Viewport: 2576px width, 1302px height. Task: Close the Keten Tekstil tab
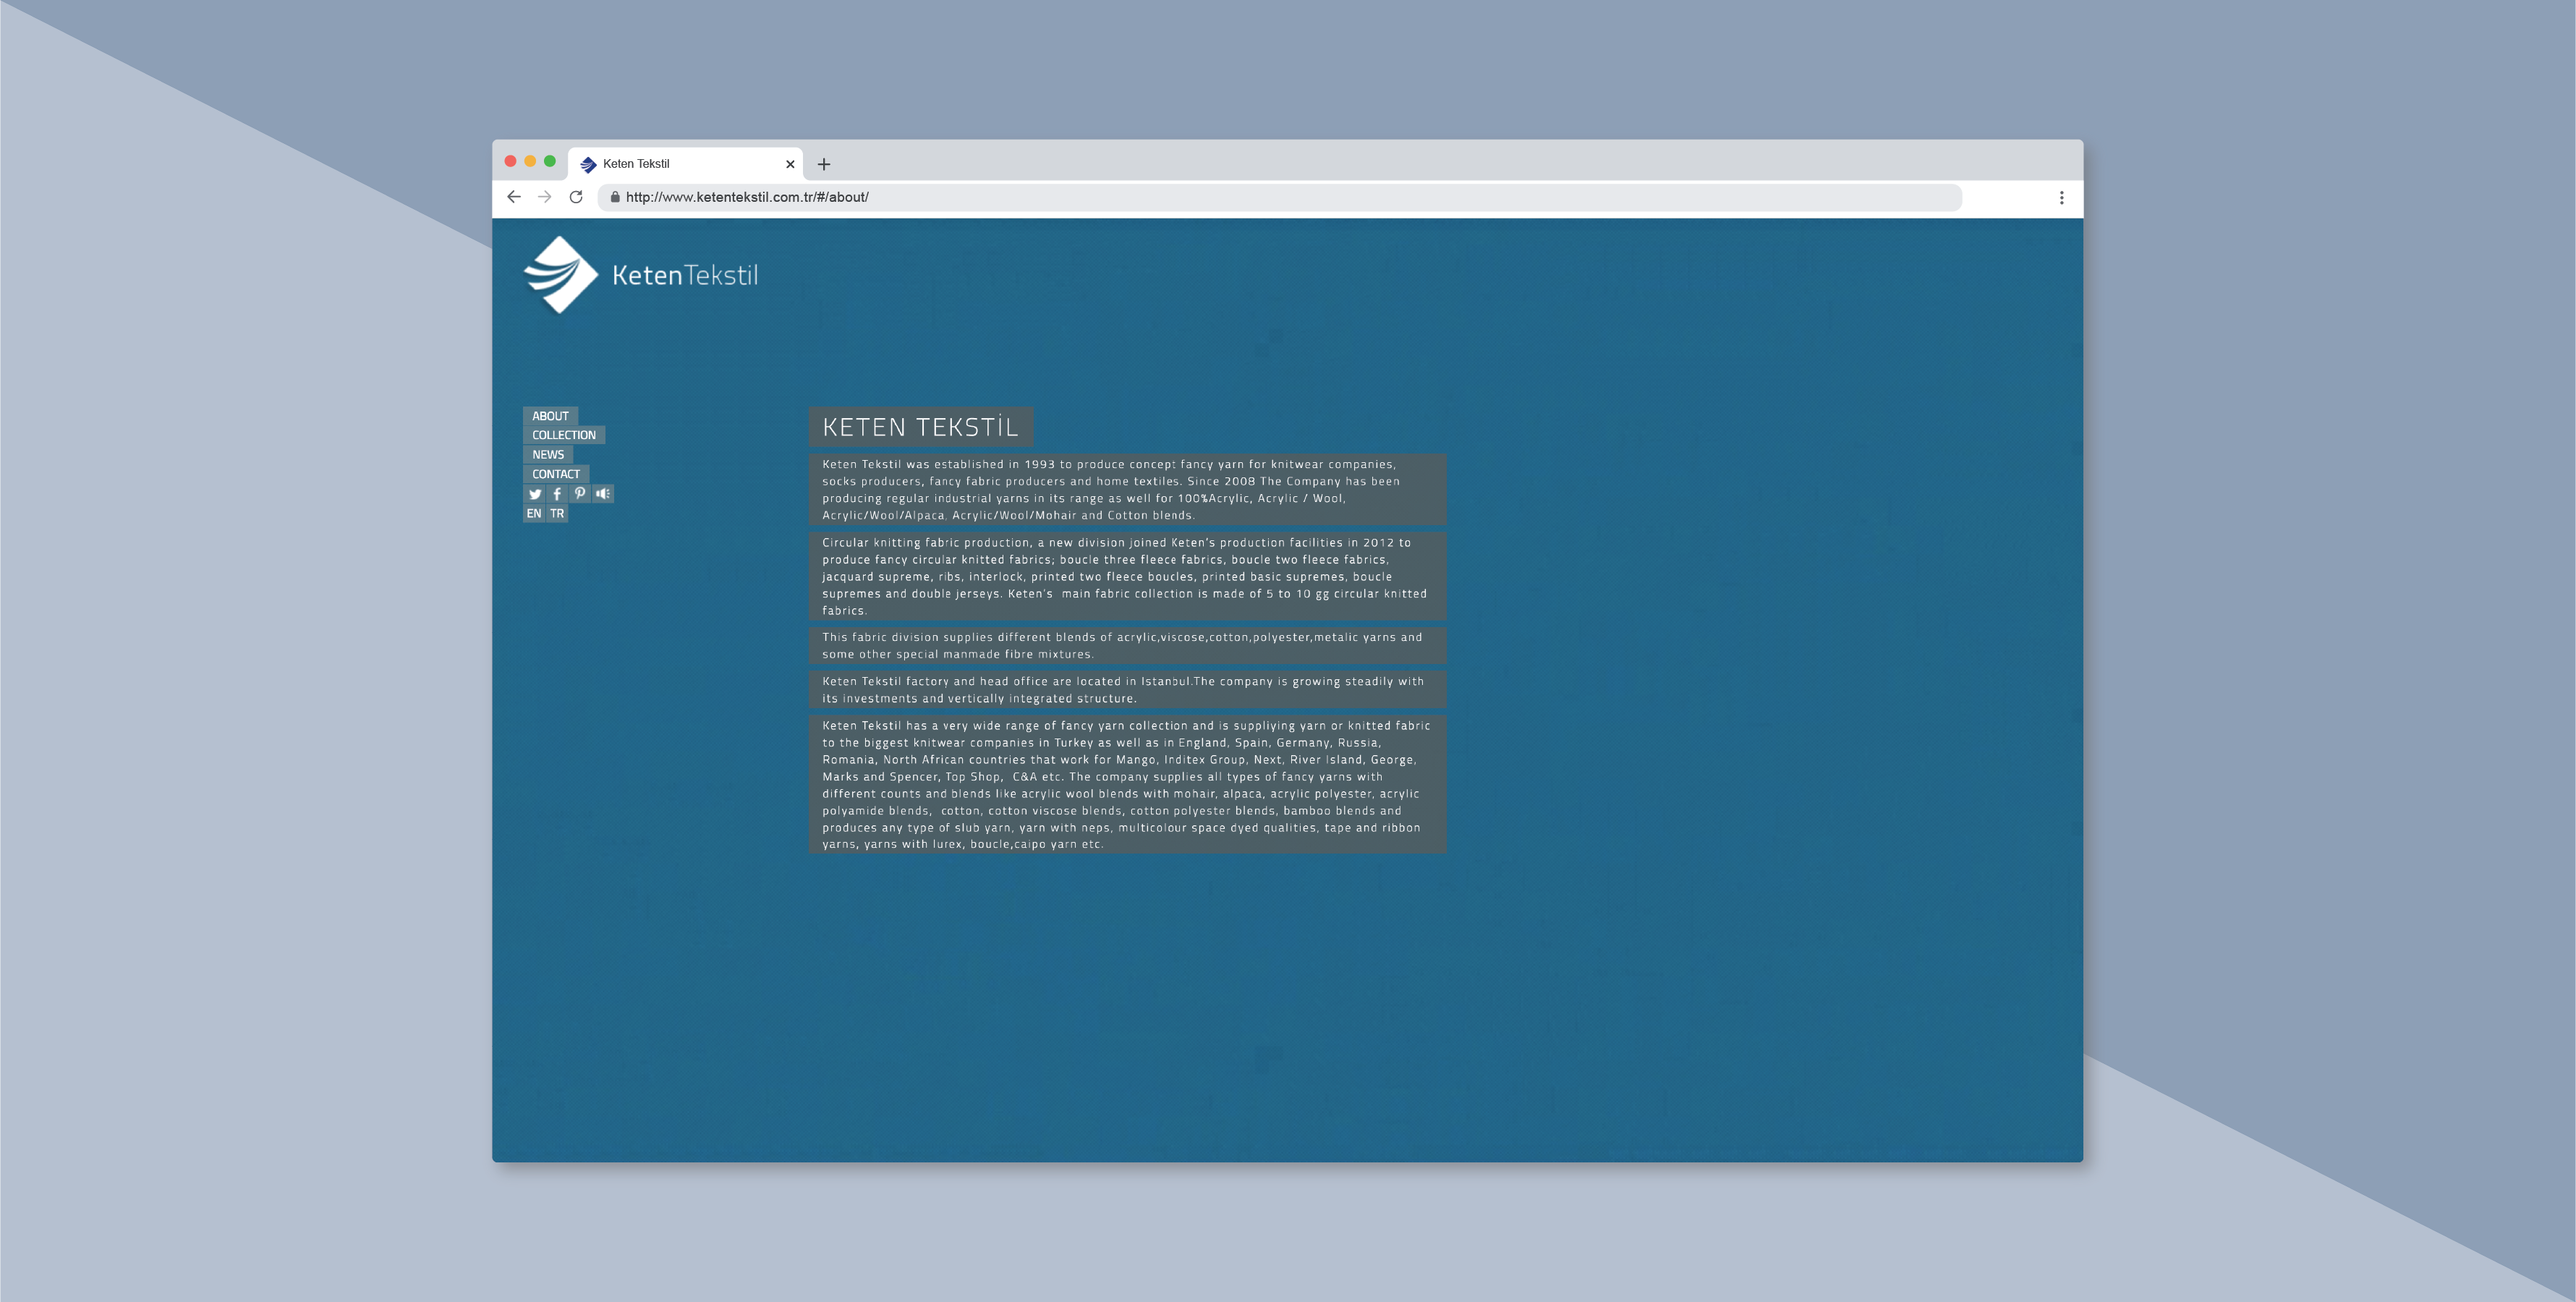790,164
